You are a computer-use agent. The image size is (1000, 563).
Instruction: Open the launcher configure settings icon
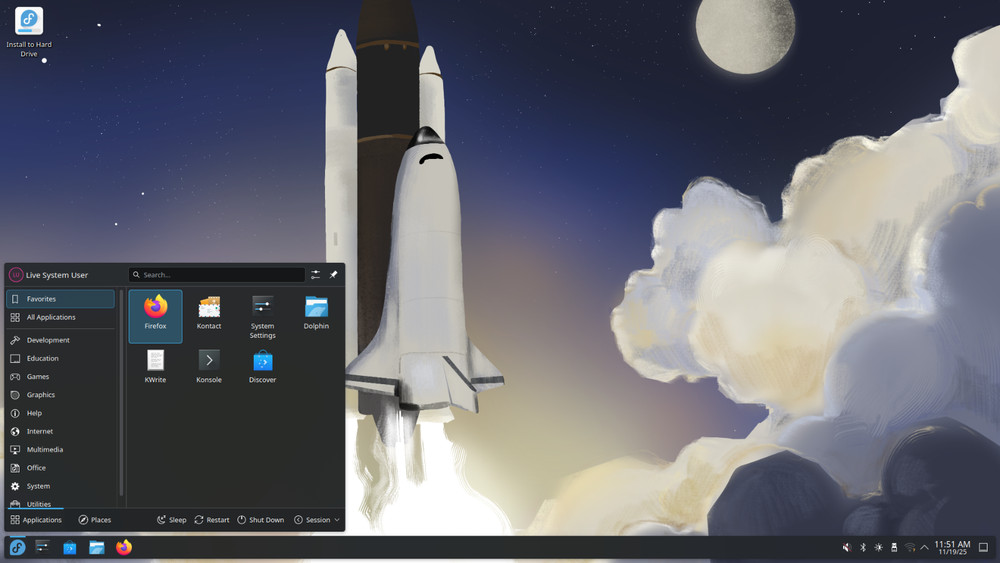pos(315,275)
